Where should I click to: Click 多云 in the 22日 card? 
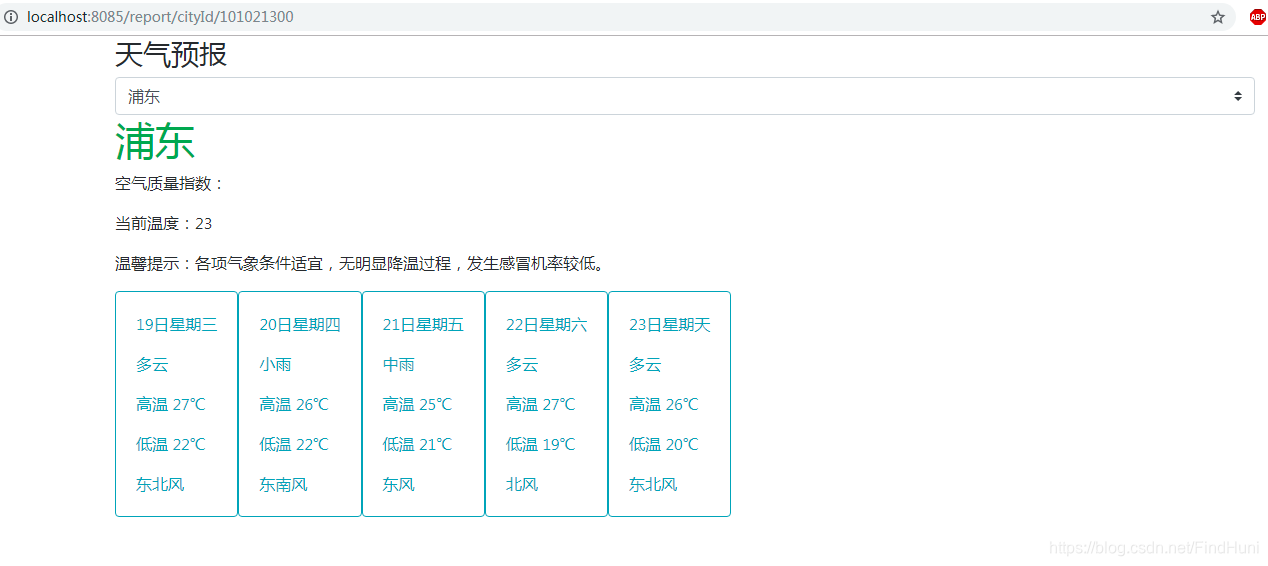(522, 365)
